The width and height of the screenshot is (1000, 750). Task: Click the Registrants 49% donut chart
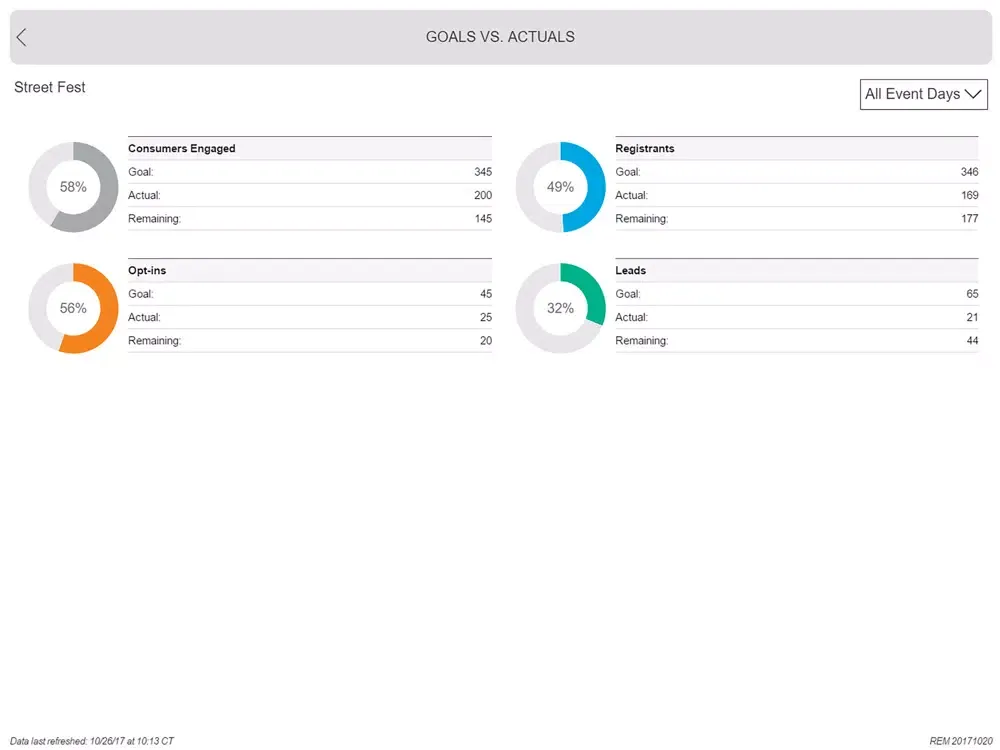coord(560,187)
